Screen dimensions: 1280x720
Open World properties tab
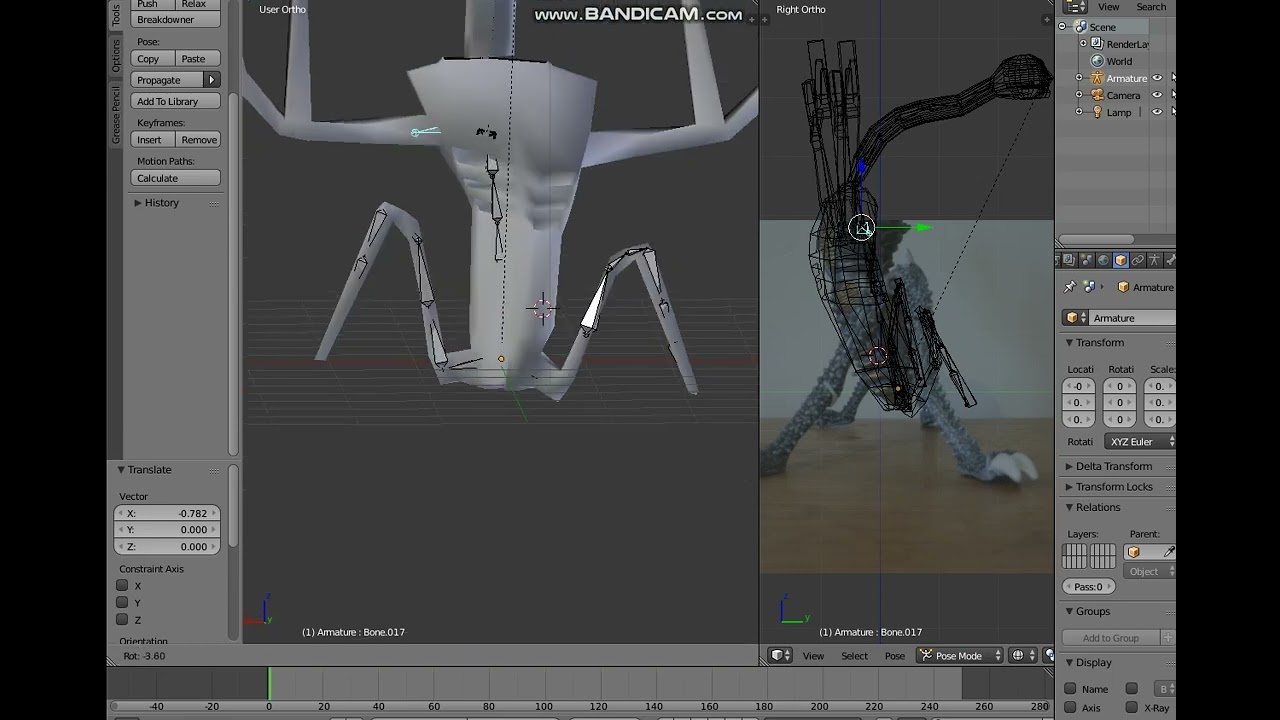coord(1104,260)
